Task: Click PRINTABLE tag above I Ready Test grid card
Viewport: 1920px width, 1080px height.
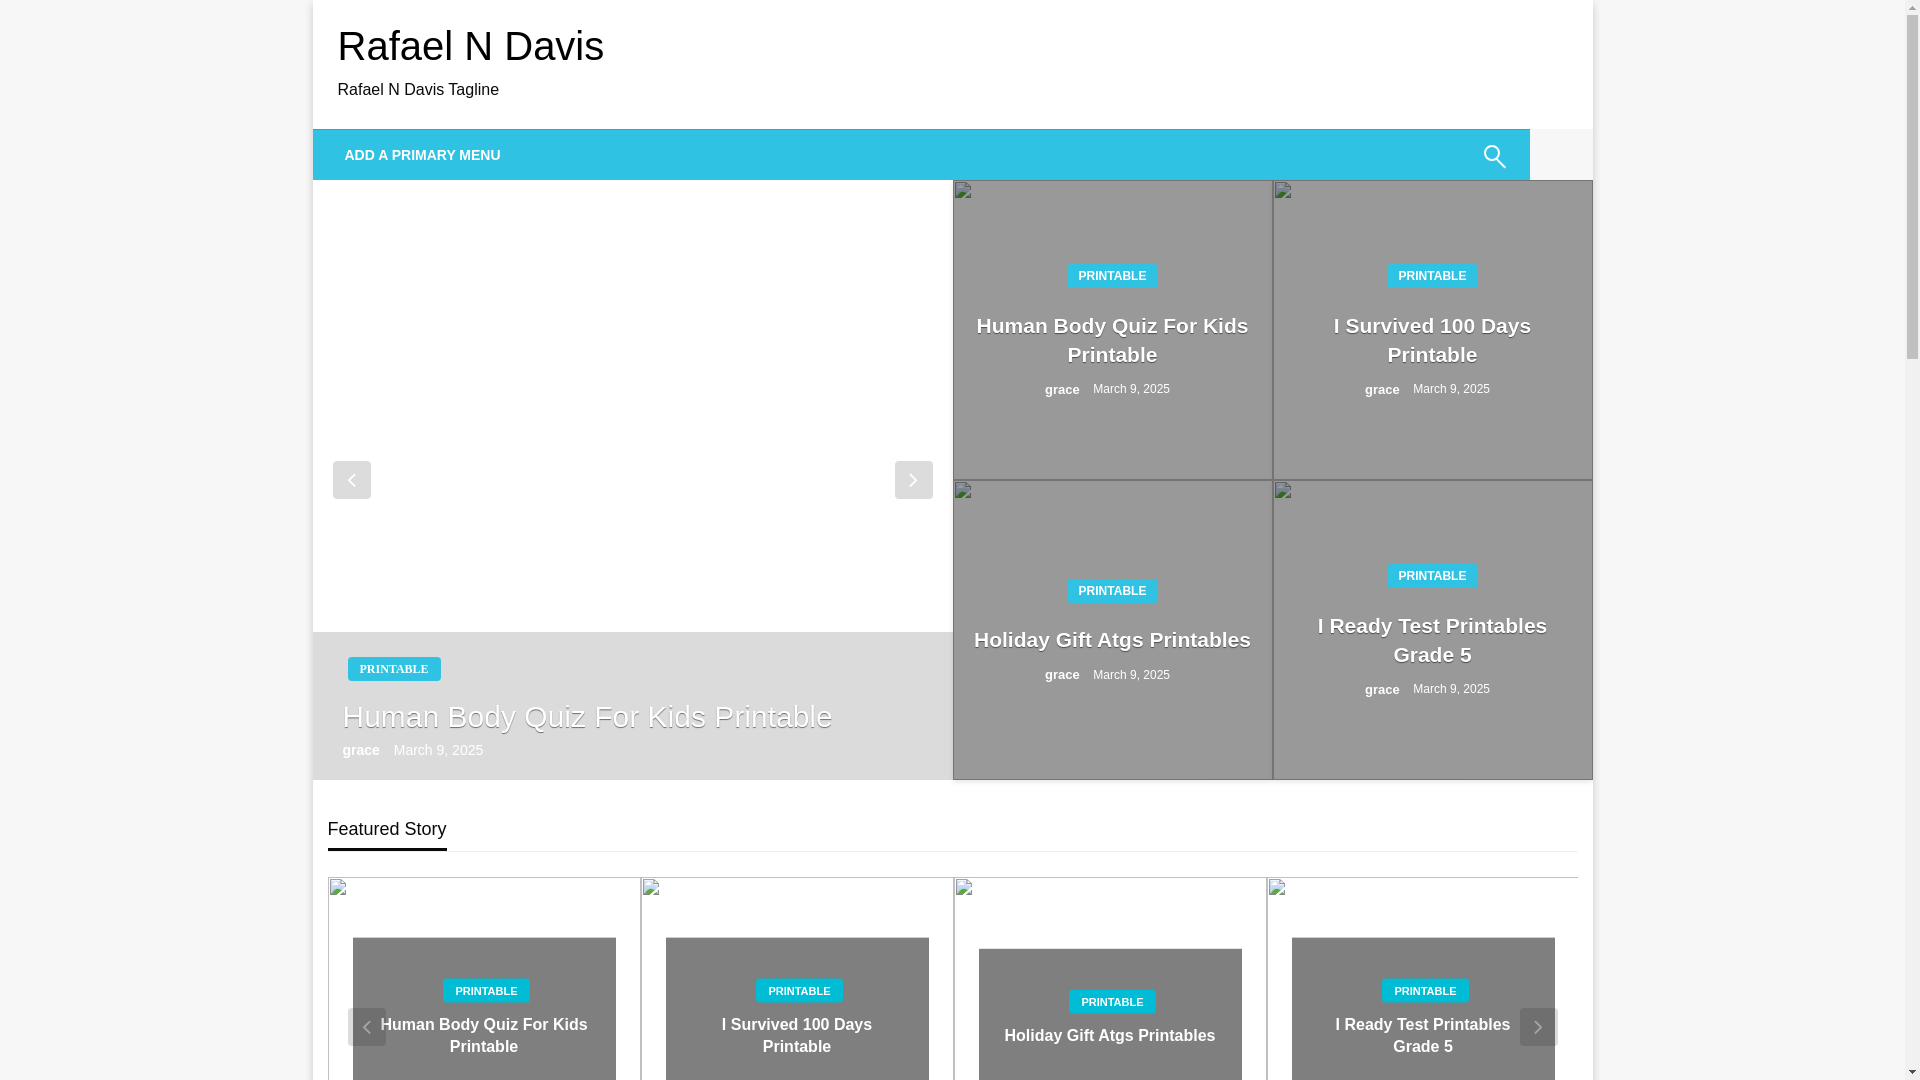Action: click(1432, 576)
